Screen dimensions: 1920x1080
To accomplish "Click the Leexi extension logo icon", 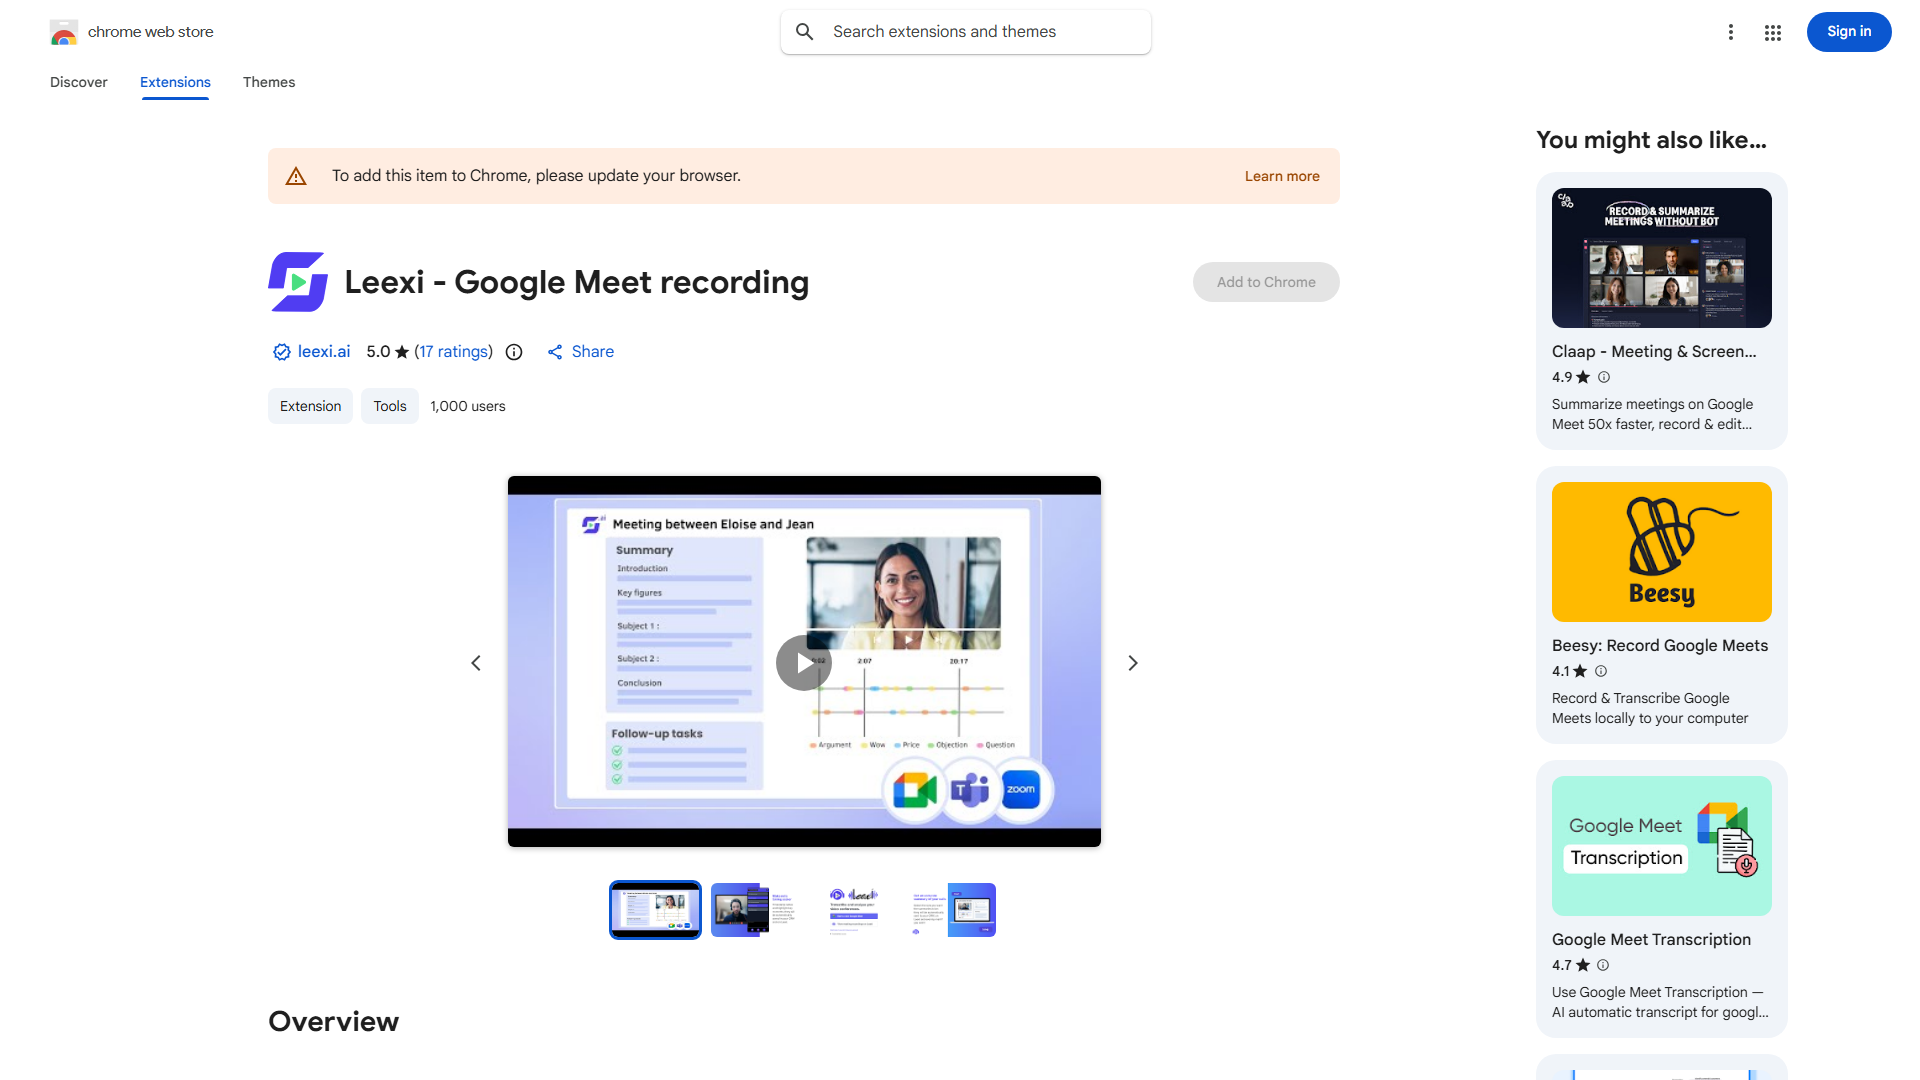I will coord(298,282).
